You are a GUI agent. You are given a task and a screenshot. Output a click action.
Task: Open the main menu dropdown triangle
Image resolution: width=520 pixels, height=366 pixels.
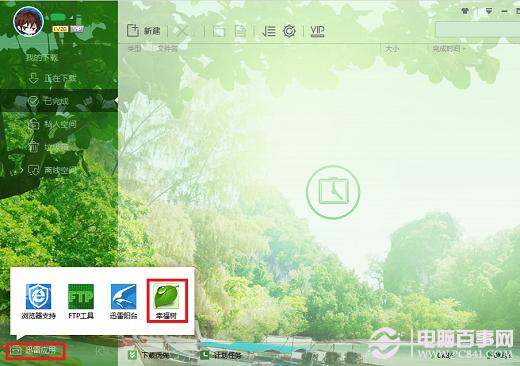(489, 11)
